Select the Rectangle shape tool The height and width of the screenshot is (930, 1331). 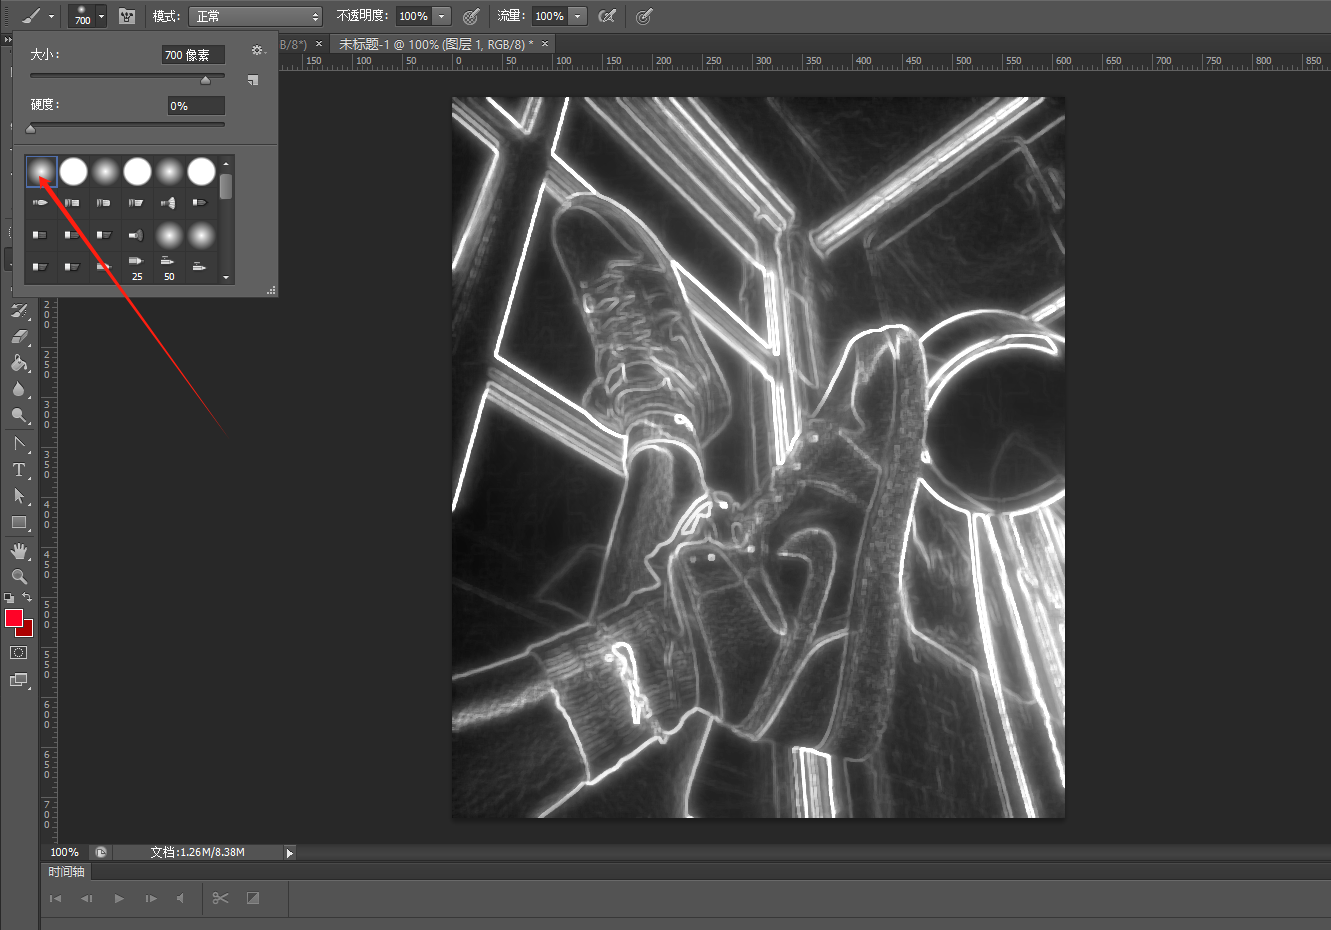(x=19, y=522)
